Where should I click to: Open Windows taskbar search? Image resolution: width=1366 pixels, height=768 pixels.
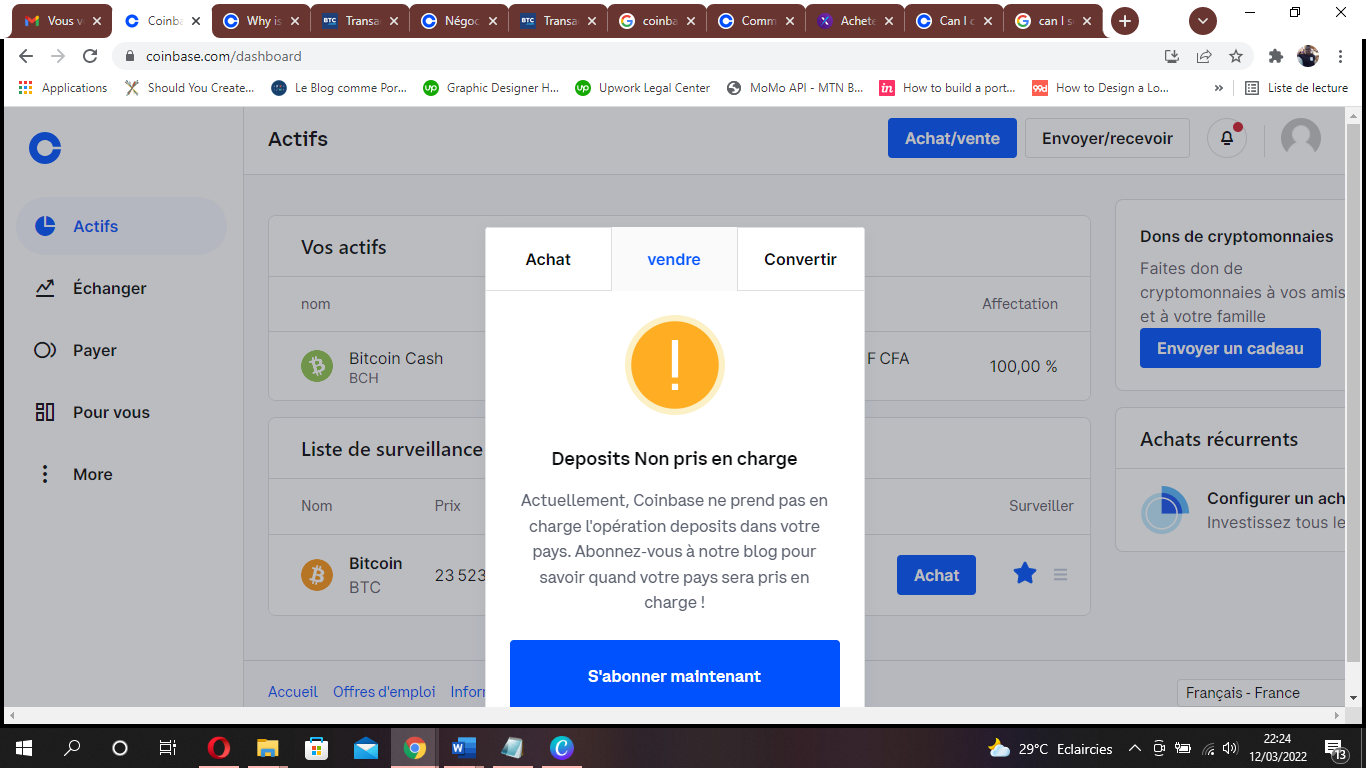[x=72, y=748]
